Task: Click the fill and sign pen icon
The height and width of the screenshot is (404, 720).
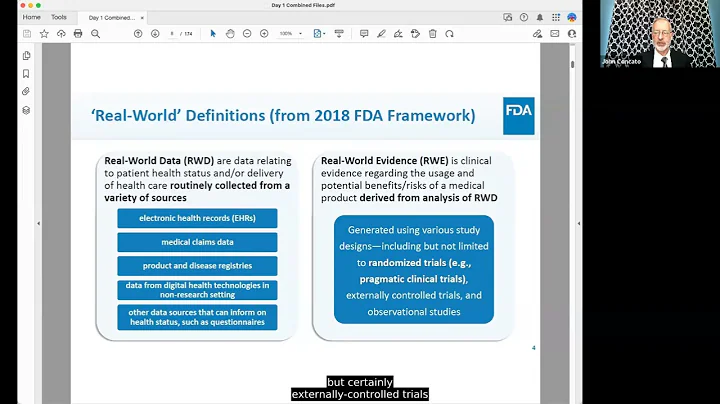Action: click(x=537, y=34)
